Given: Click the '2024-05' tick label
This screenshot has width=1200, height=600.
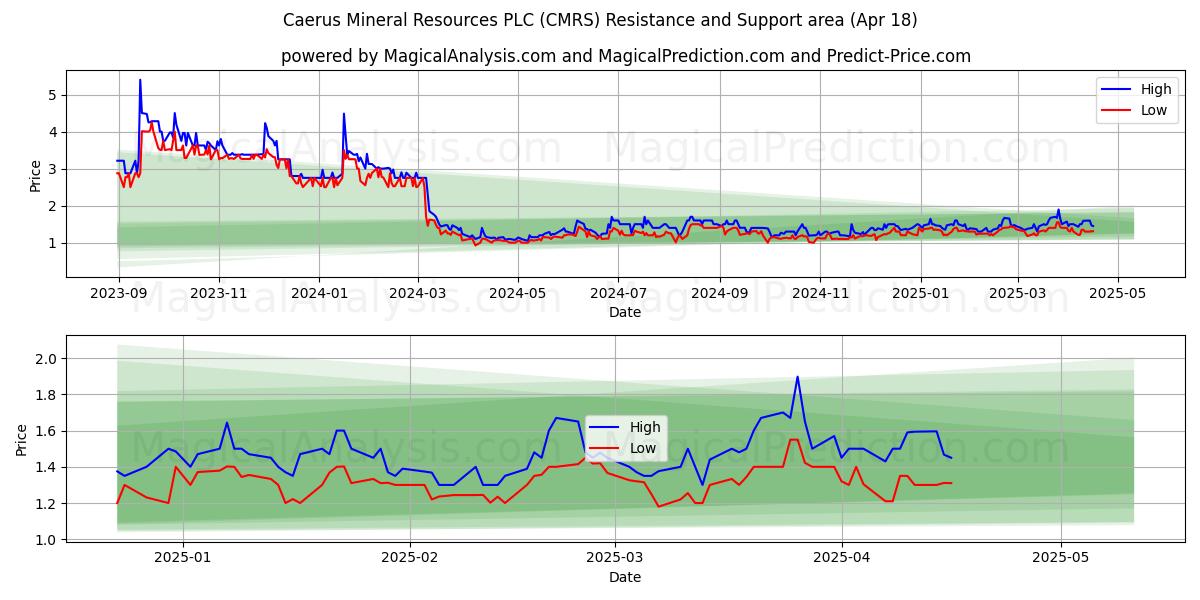Looking at the screenshot, I should (x=518, y=294).
